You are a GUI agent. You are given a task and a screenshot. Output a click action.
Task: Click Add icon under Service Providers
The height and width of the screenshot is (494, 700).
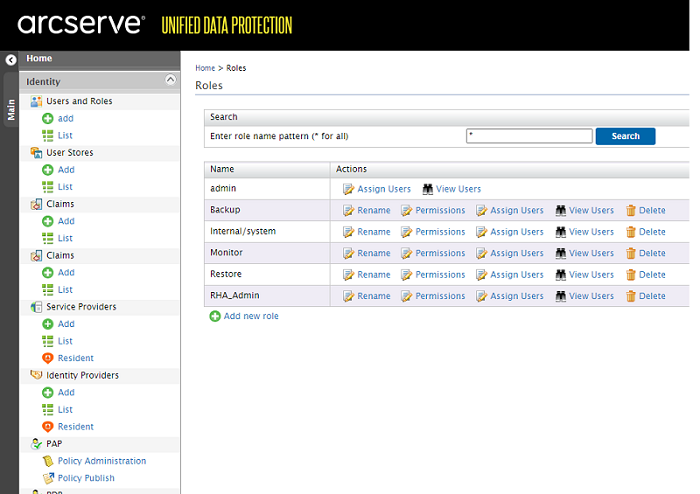(x=48, y=324)
